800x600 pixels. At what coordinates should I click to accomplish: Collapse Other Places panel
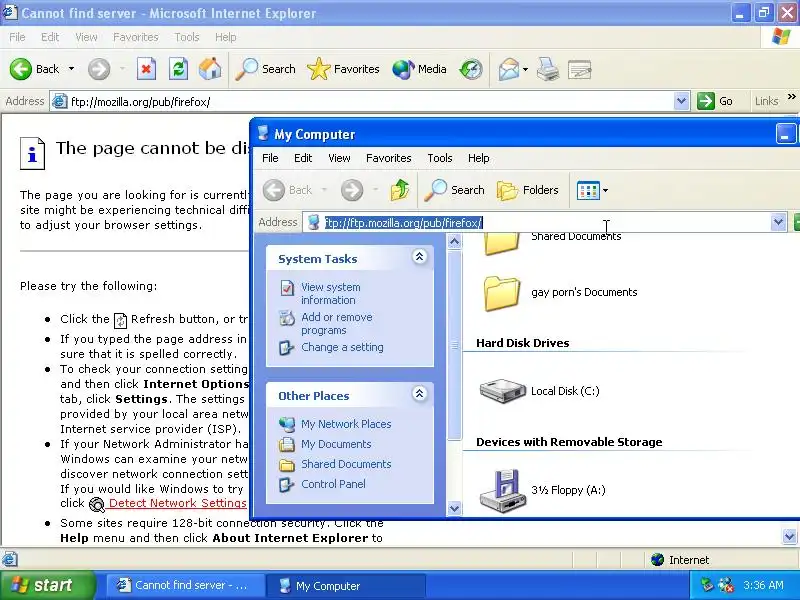coord(419,394)
